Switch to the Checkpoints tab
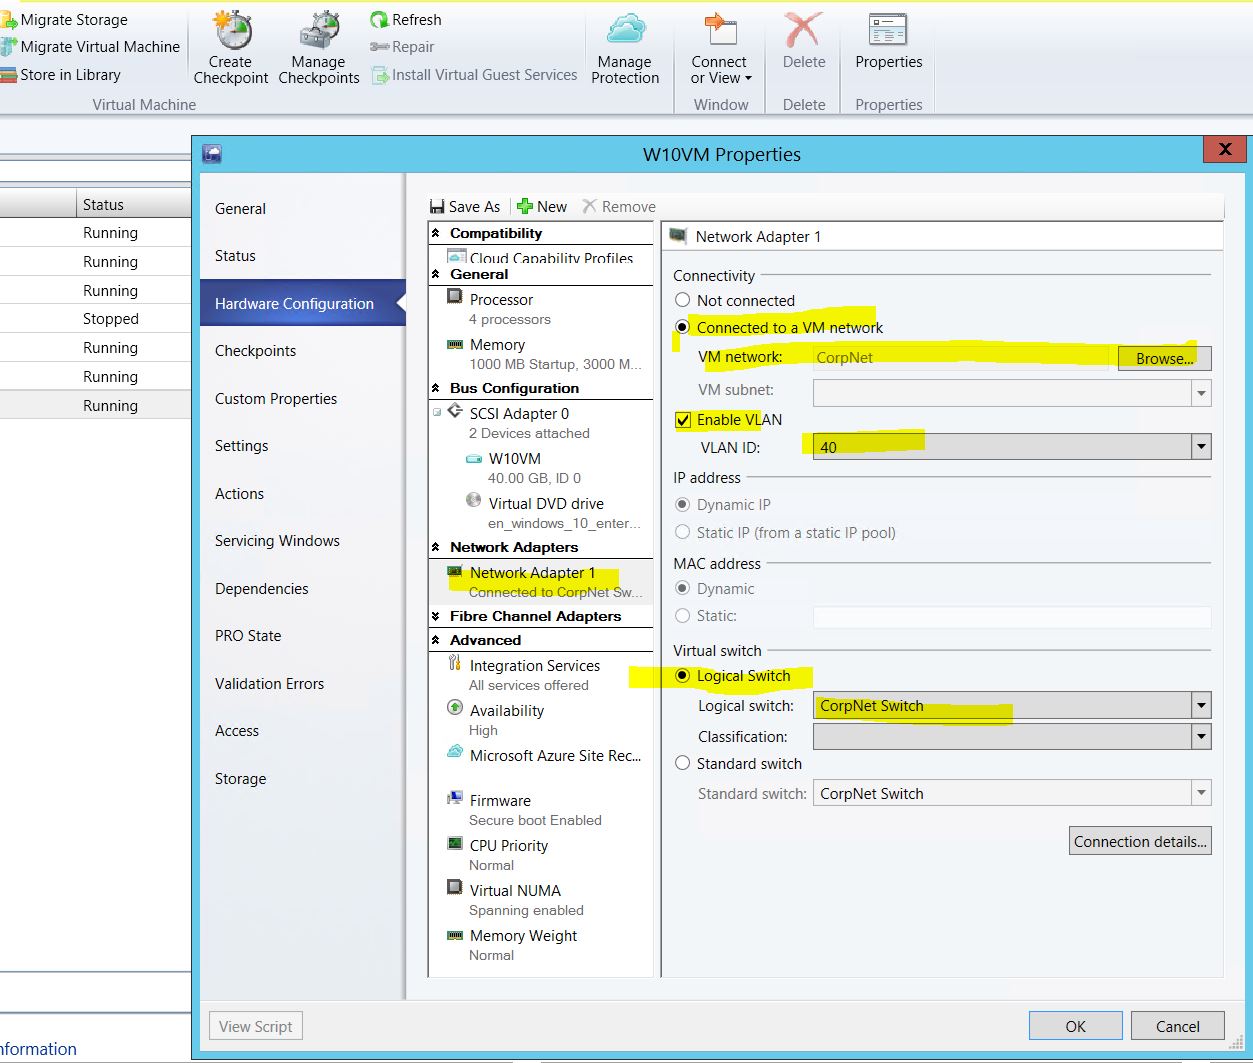 (255, 351)
